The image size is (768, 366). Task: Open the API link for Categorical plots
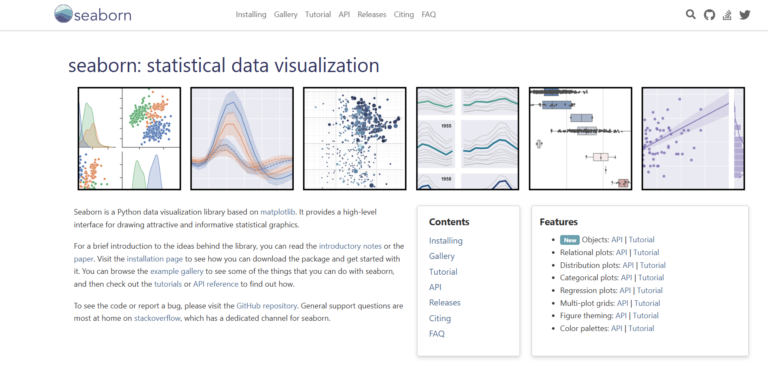pyautogui.click(x=626, y=278)
